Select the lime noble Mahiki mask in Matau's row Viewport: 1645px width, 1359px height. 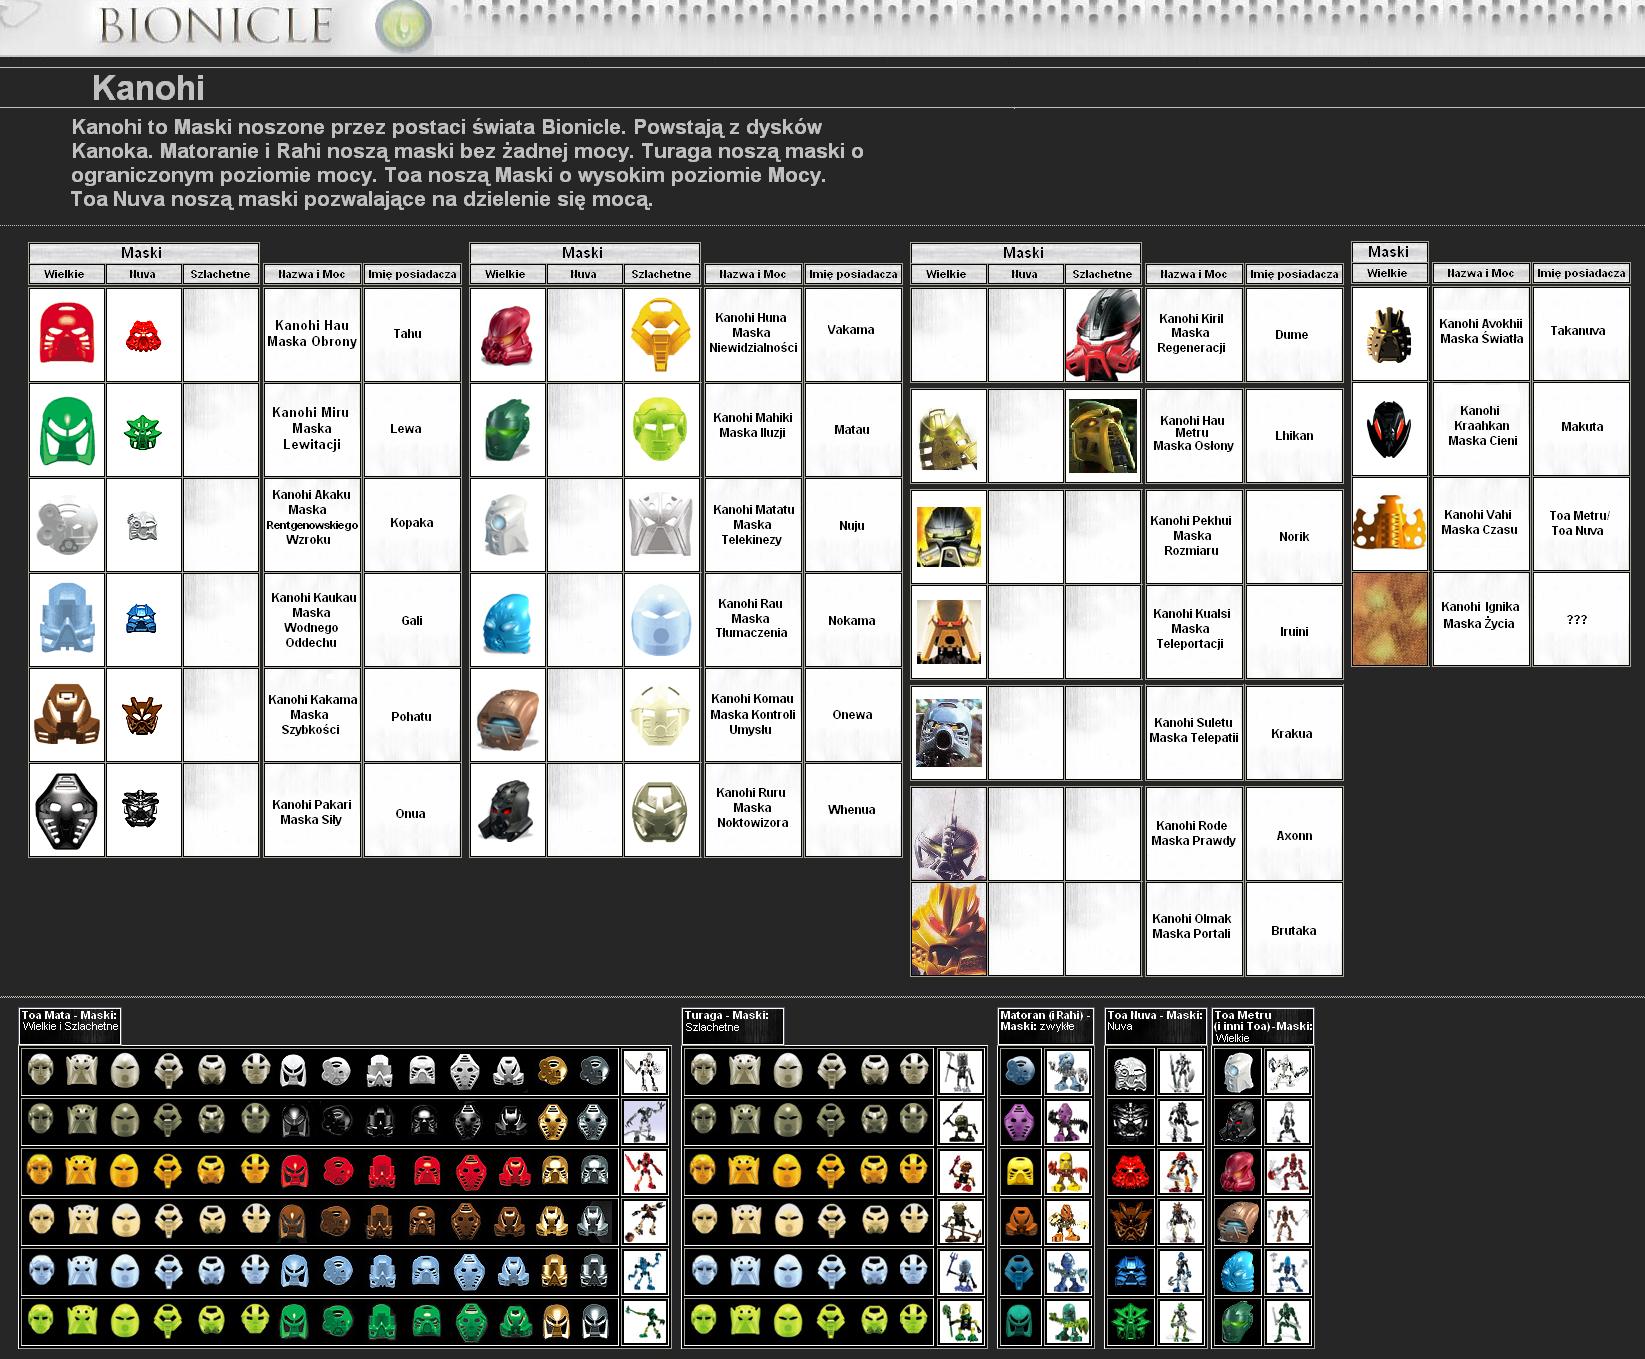coord(660,430)
